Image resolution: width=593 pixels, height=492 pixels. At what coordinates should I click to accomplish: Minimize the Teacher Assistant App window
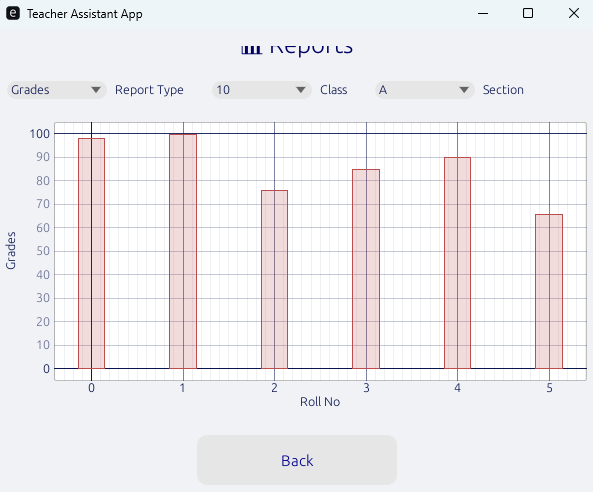(483, 13)
